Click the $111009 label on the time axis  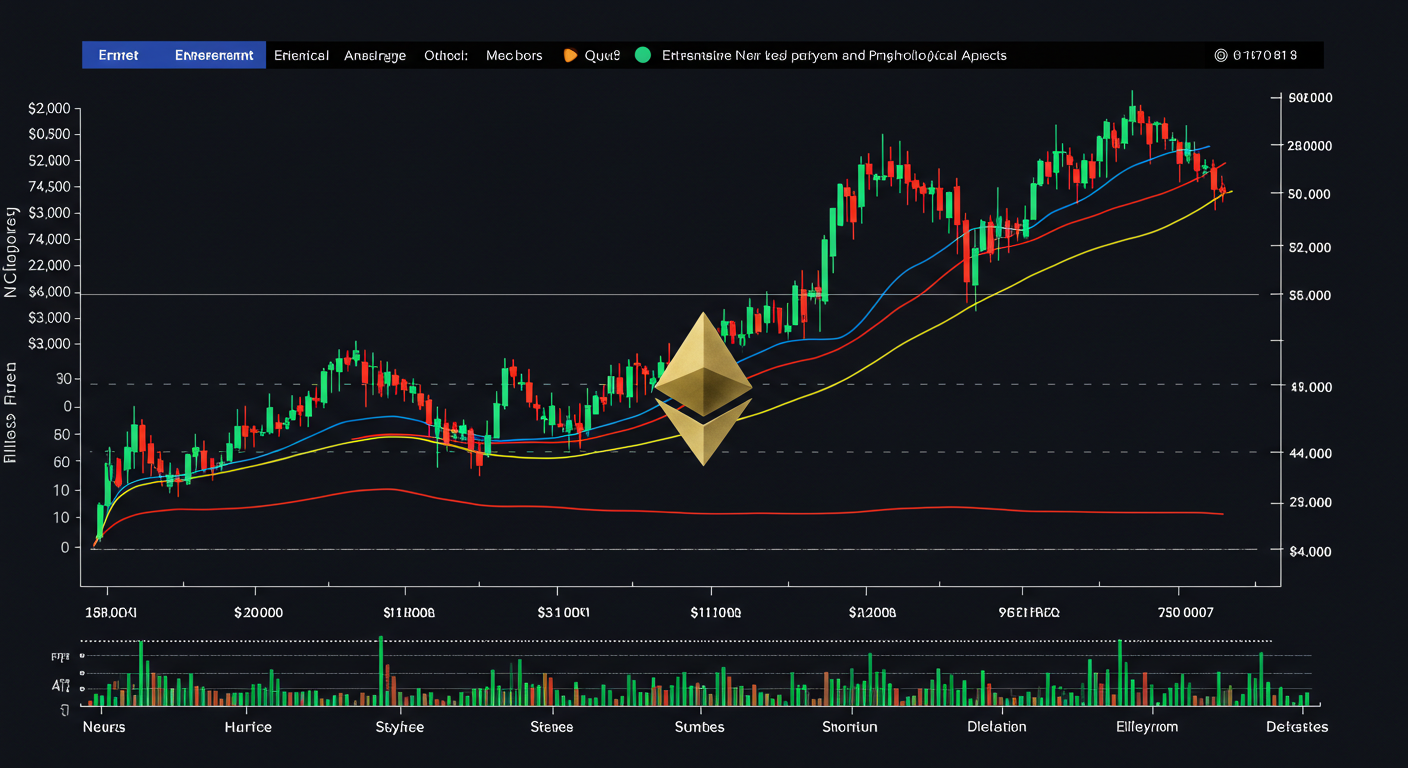tap(716, 612)
